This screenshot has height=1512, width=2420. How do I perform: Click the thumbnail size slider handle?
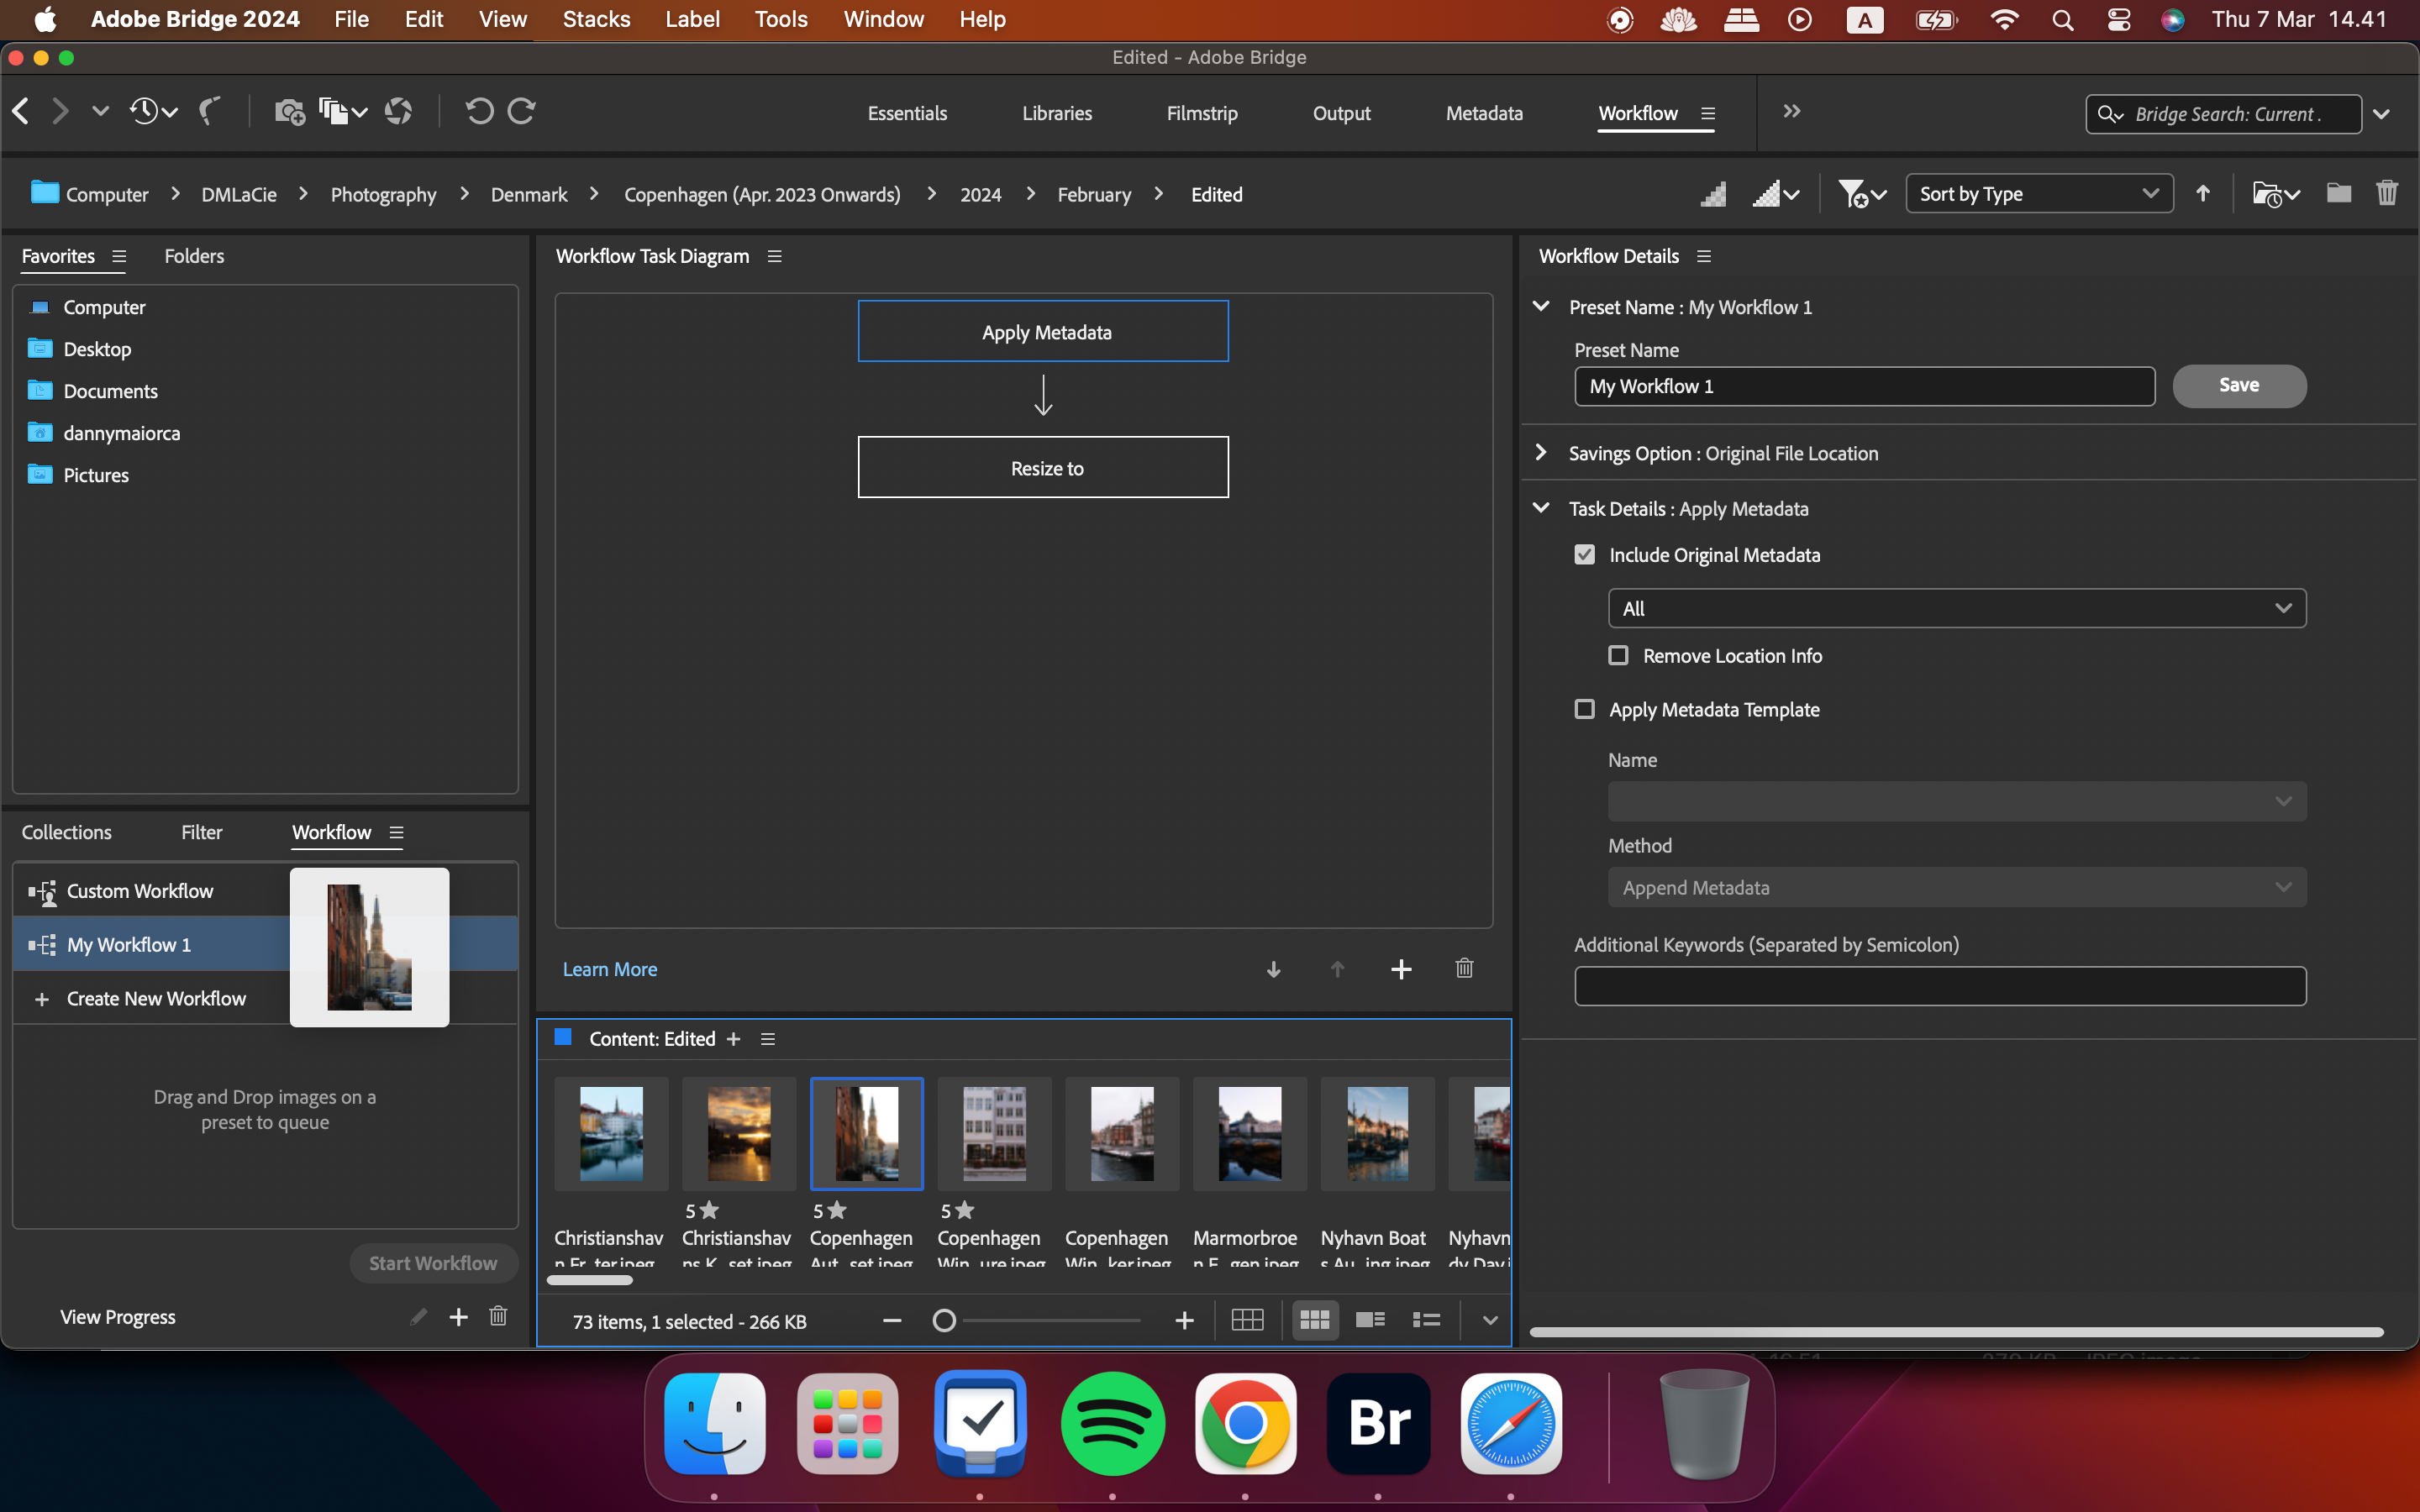point(943,1321)
